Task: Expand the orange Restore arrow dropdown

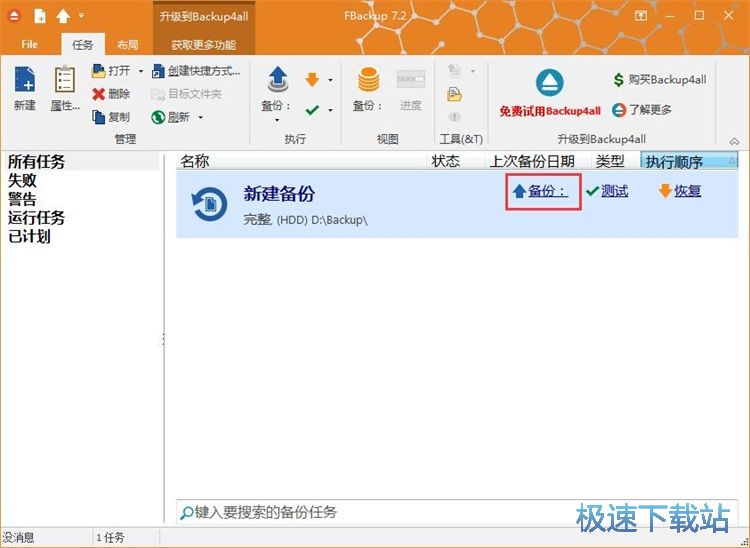Action: point(331,80)
